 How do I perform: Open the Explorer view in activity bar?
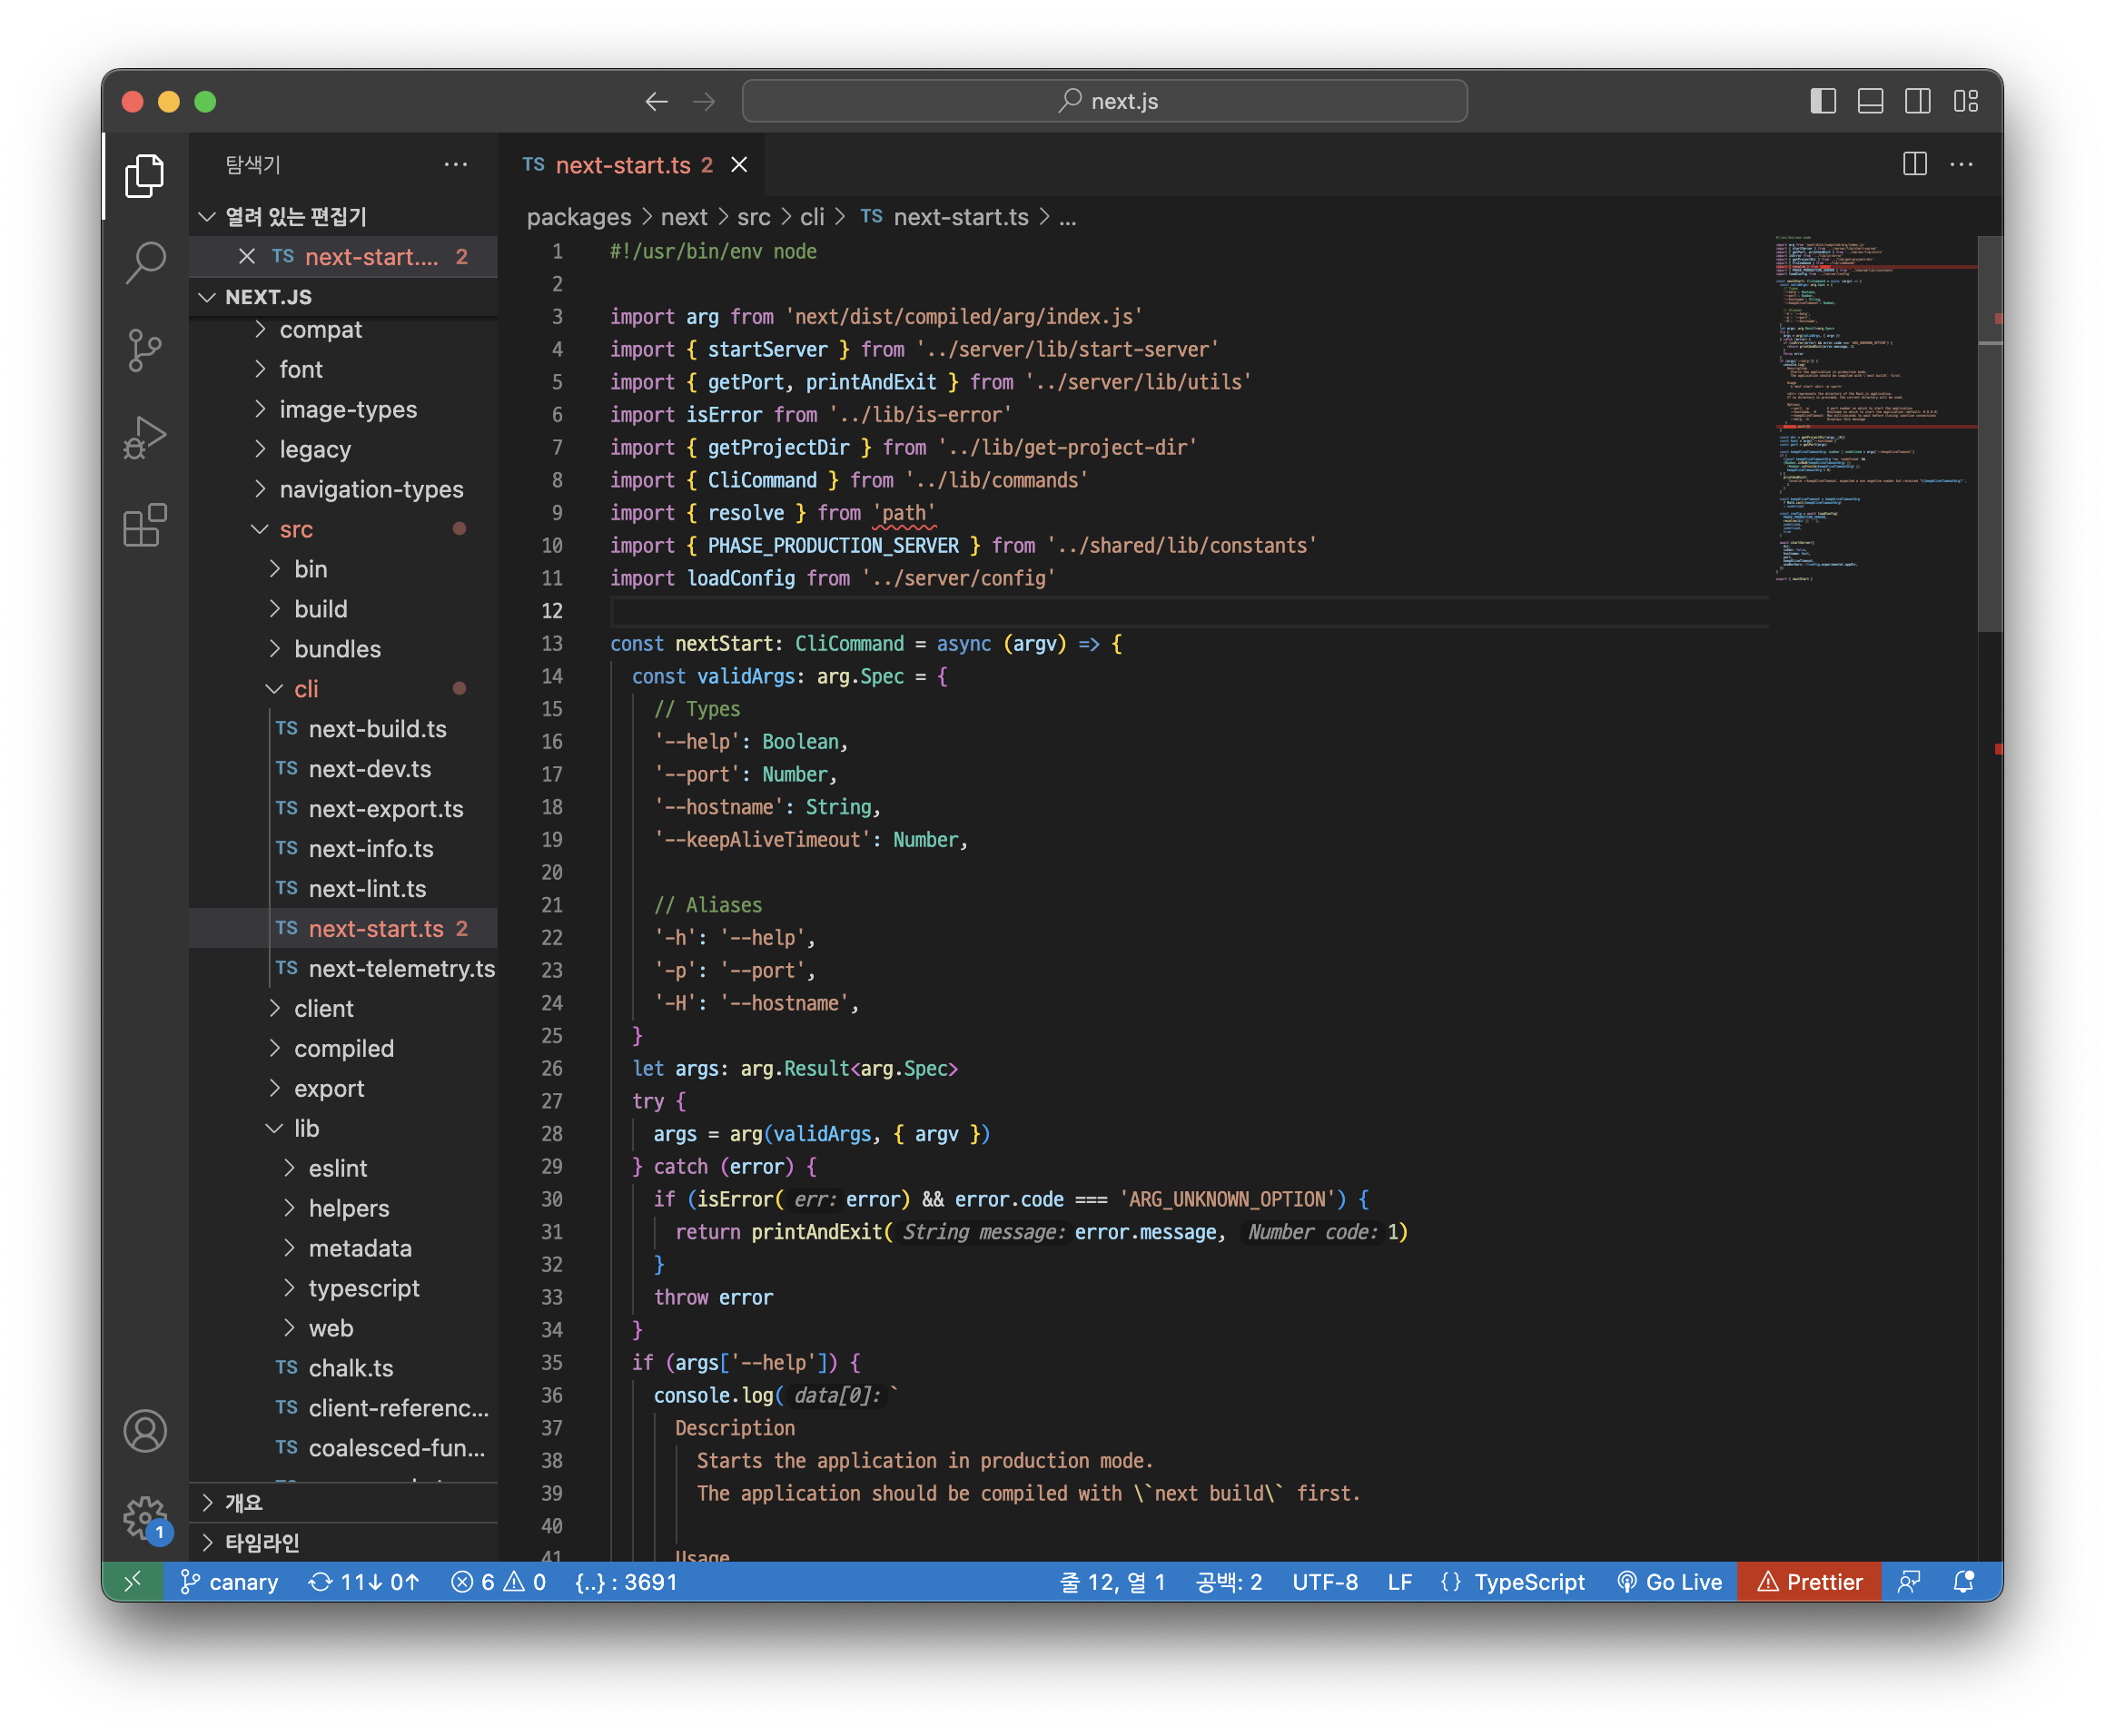pyautogui.click(x=145, y=176)
